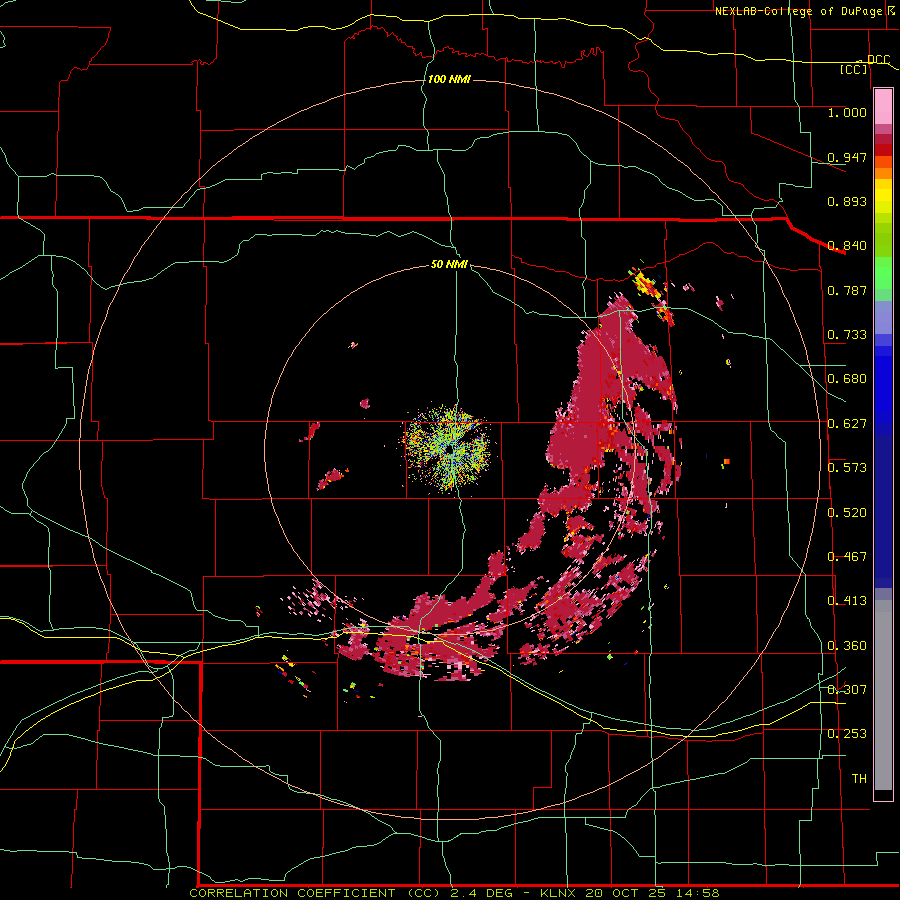Select the 0.893 scale value
The height and width of the screenshot is (900, 900).
pyautogui.click(x=847, y=201)
